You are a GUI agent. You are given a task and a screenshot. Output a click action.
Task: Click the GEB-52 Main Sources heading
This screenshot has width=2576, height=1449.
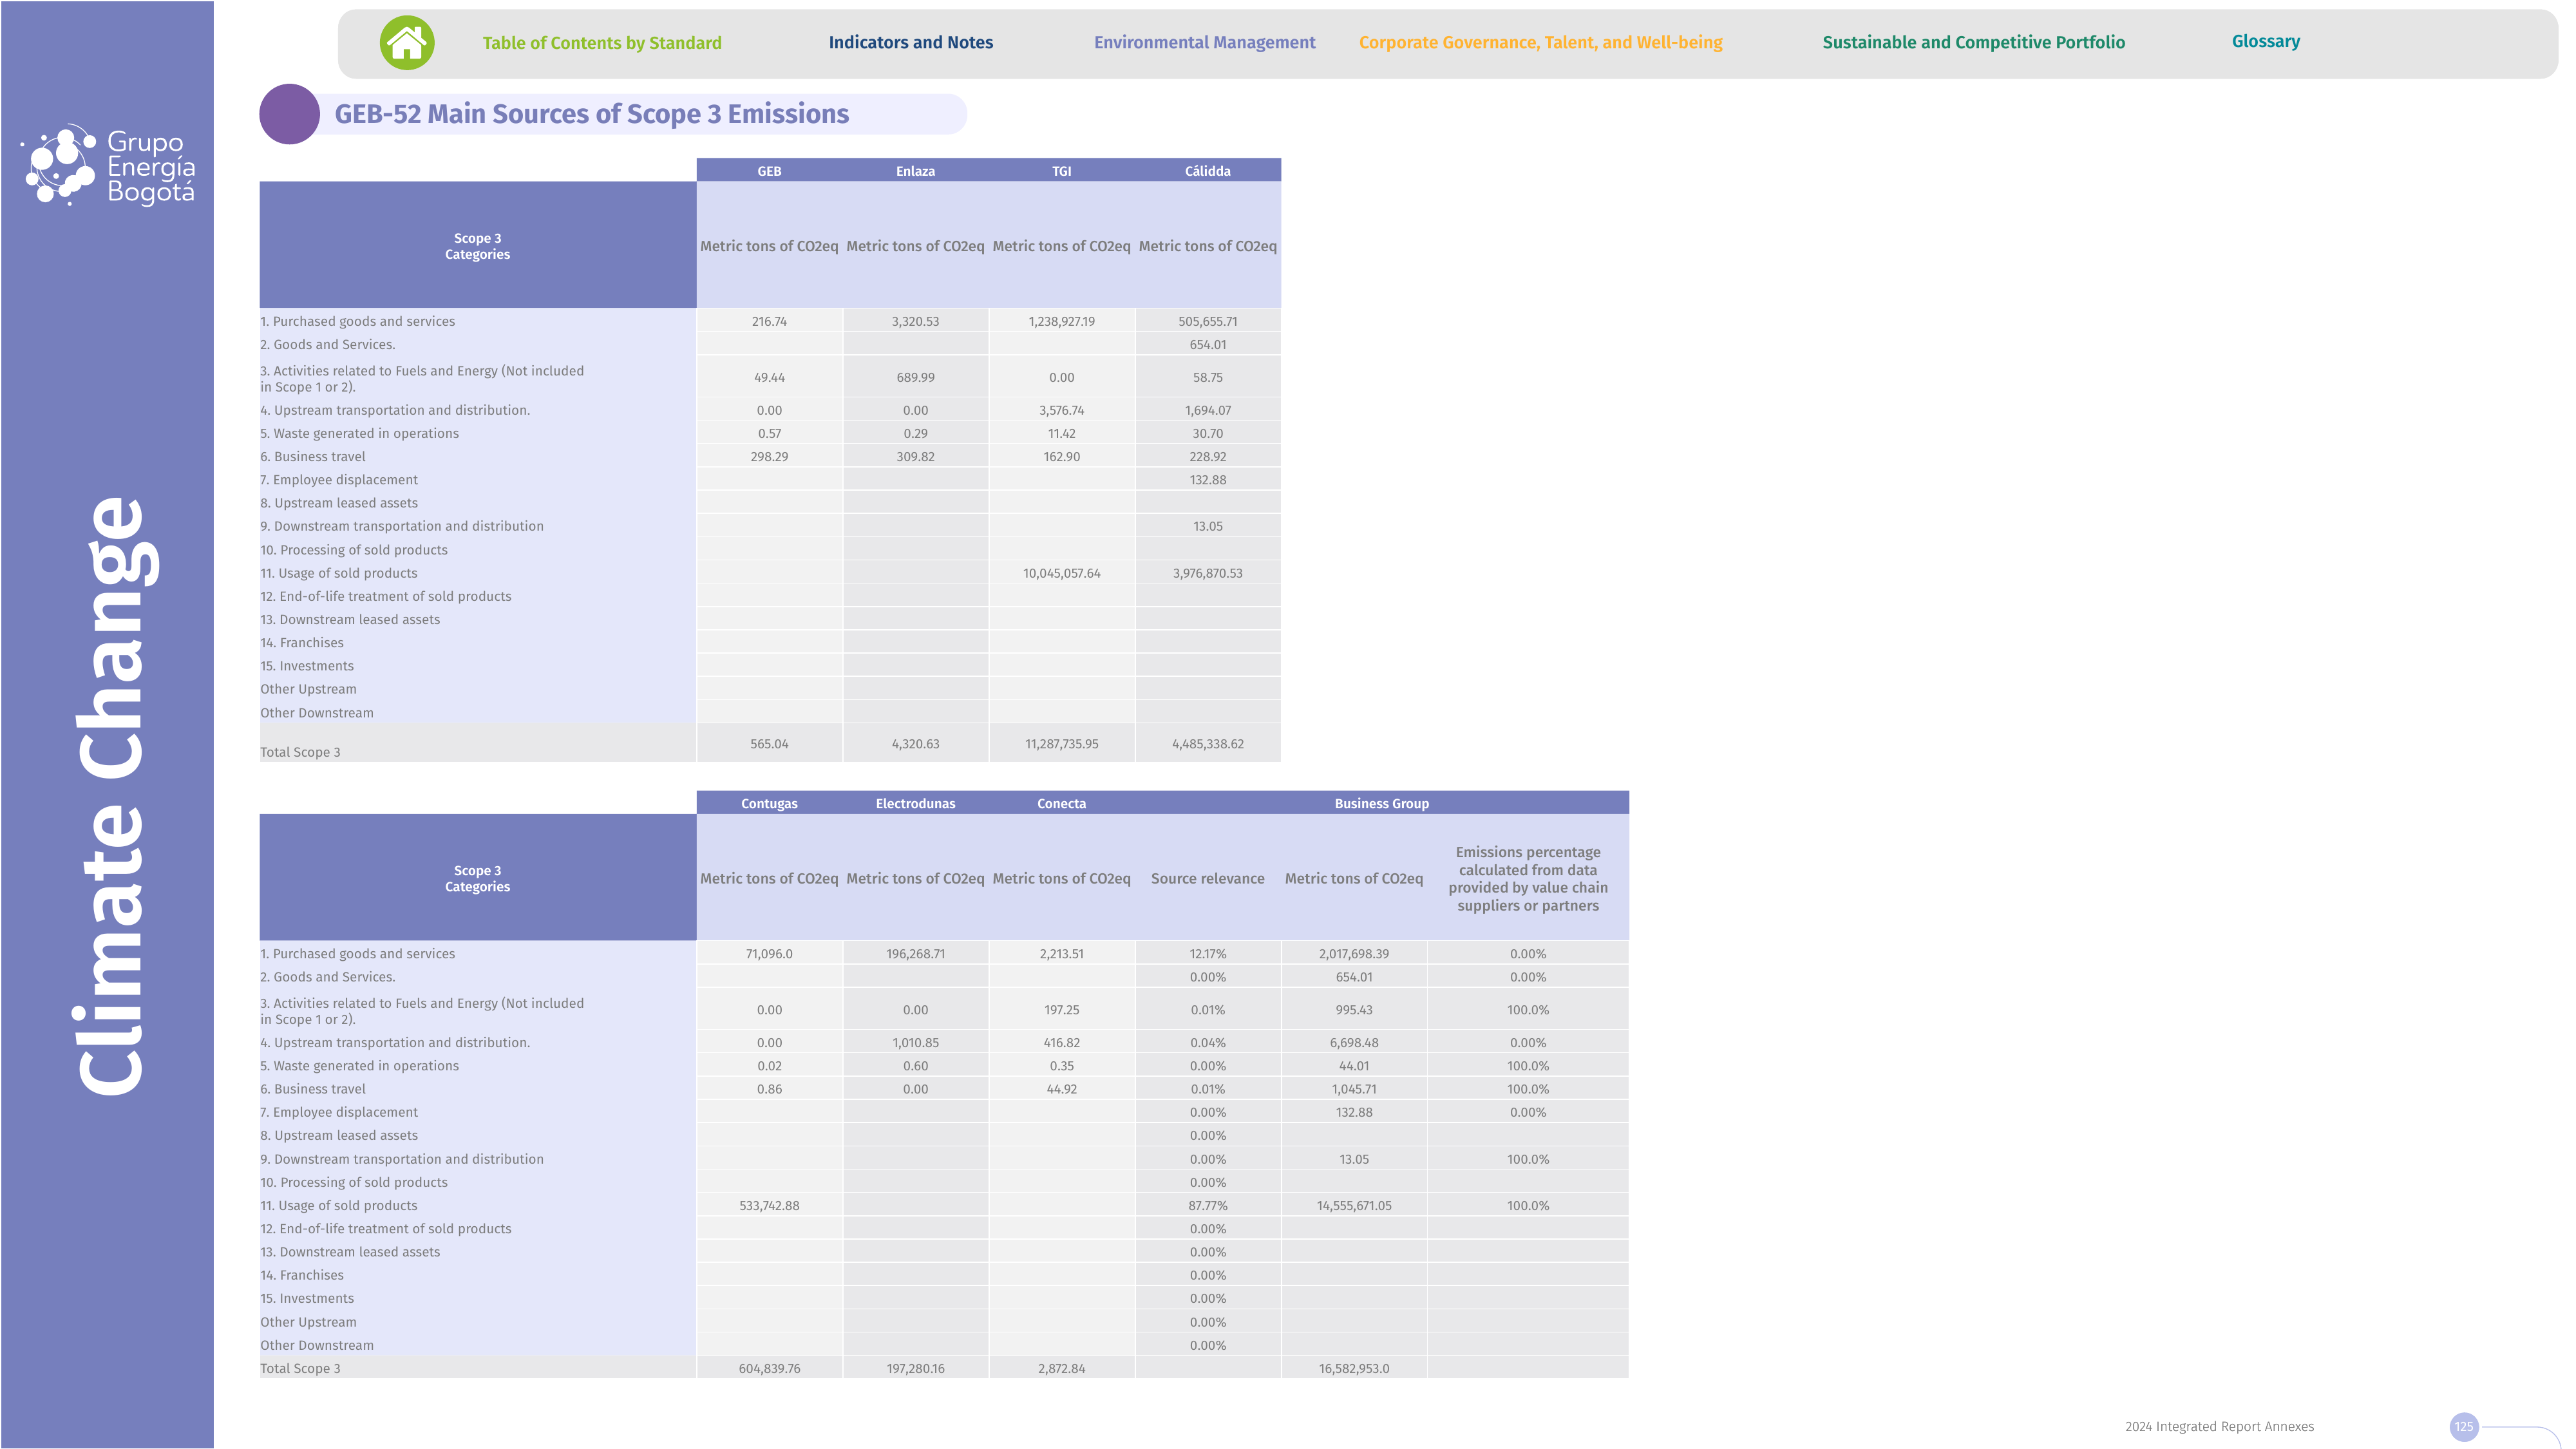(592, 114)
